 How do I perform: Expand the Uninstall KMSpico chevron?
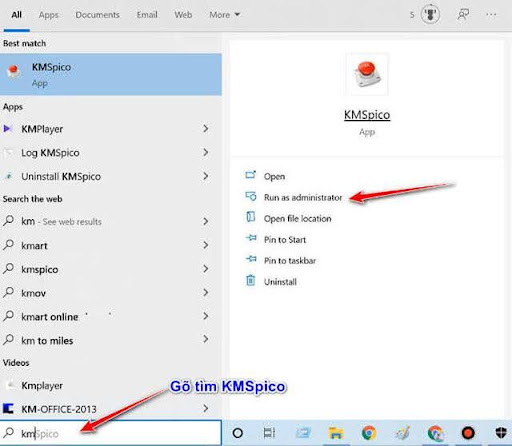click(x=206, y=176)
